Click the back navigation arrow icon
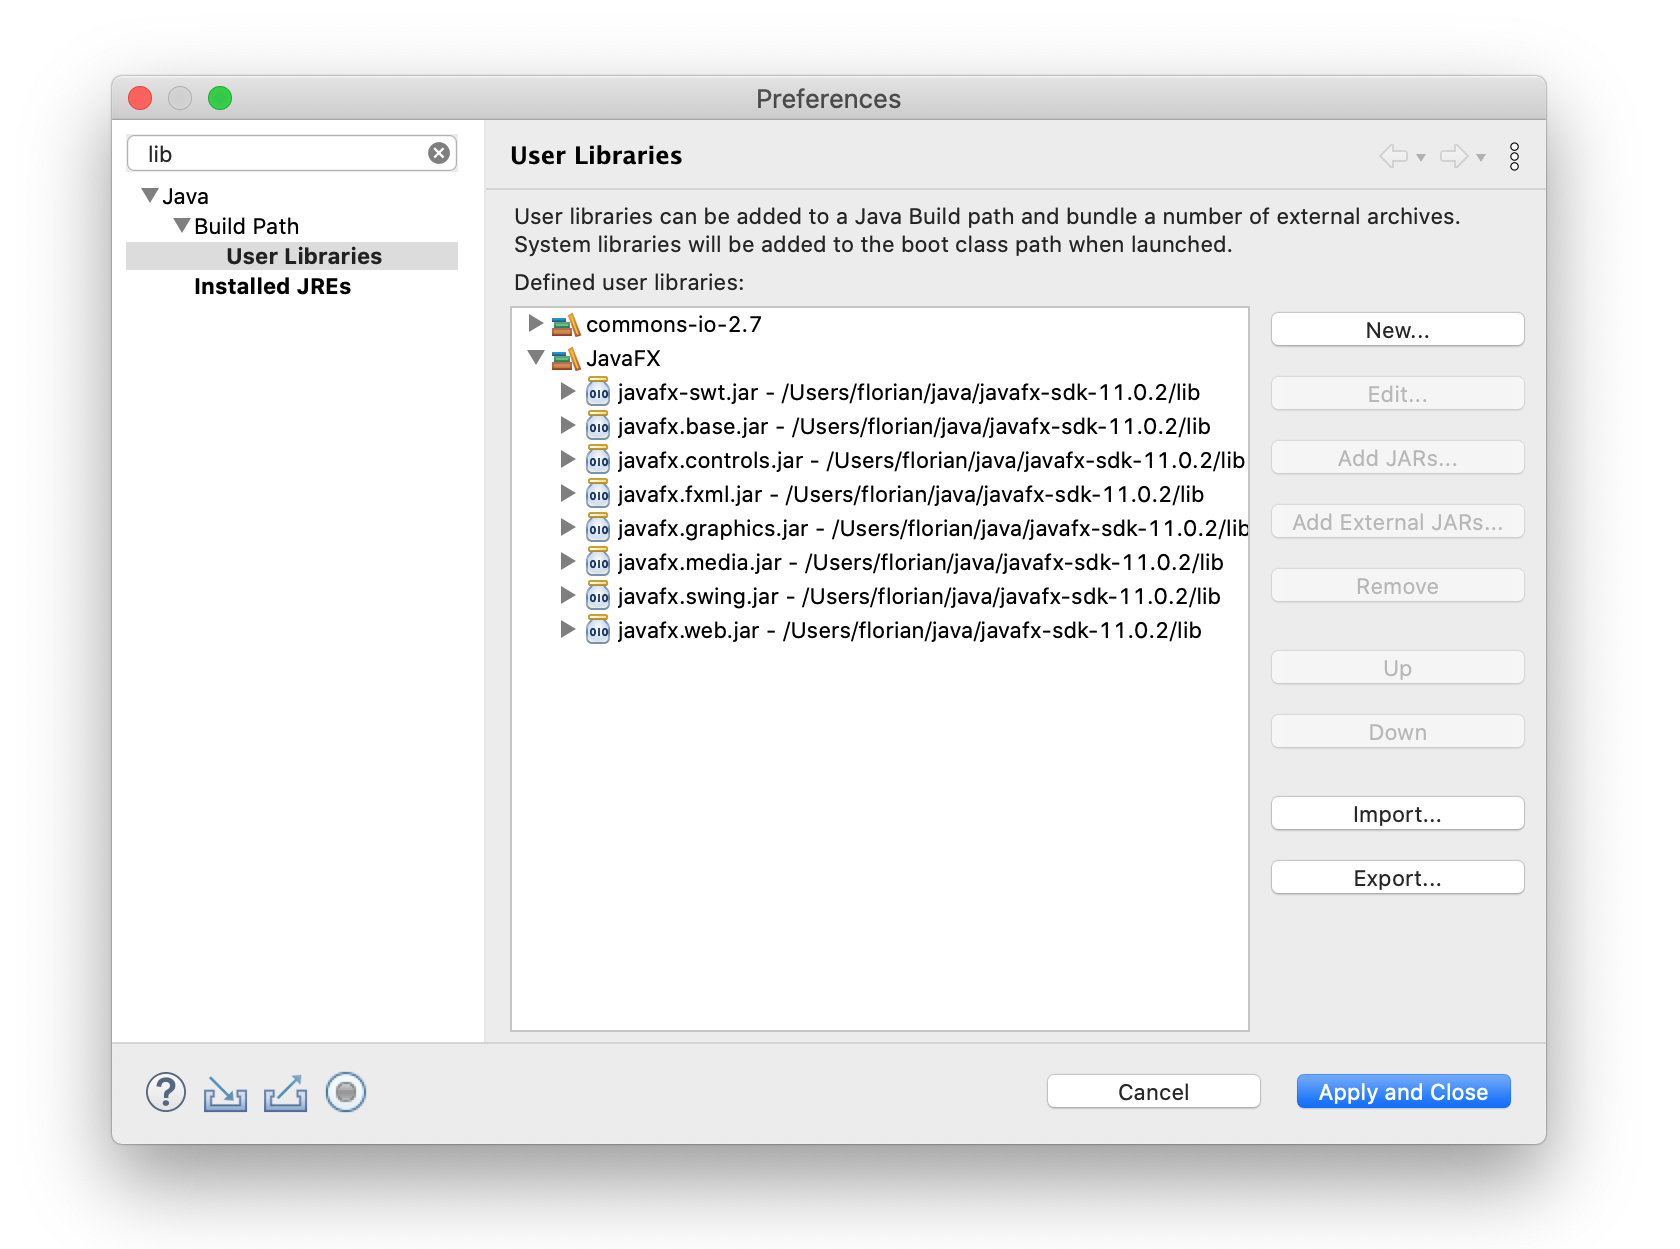 [x=1393, y=156]
